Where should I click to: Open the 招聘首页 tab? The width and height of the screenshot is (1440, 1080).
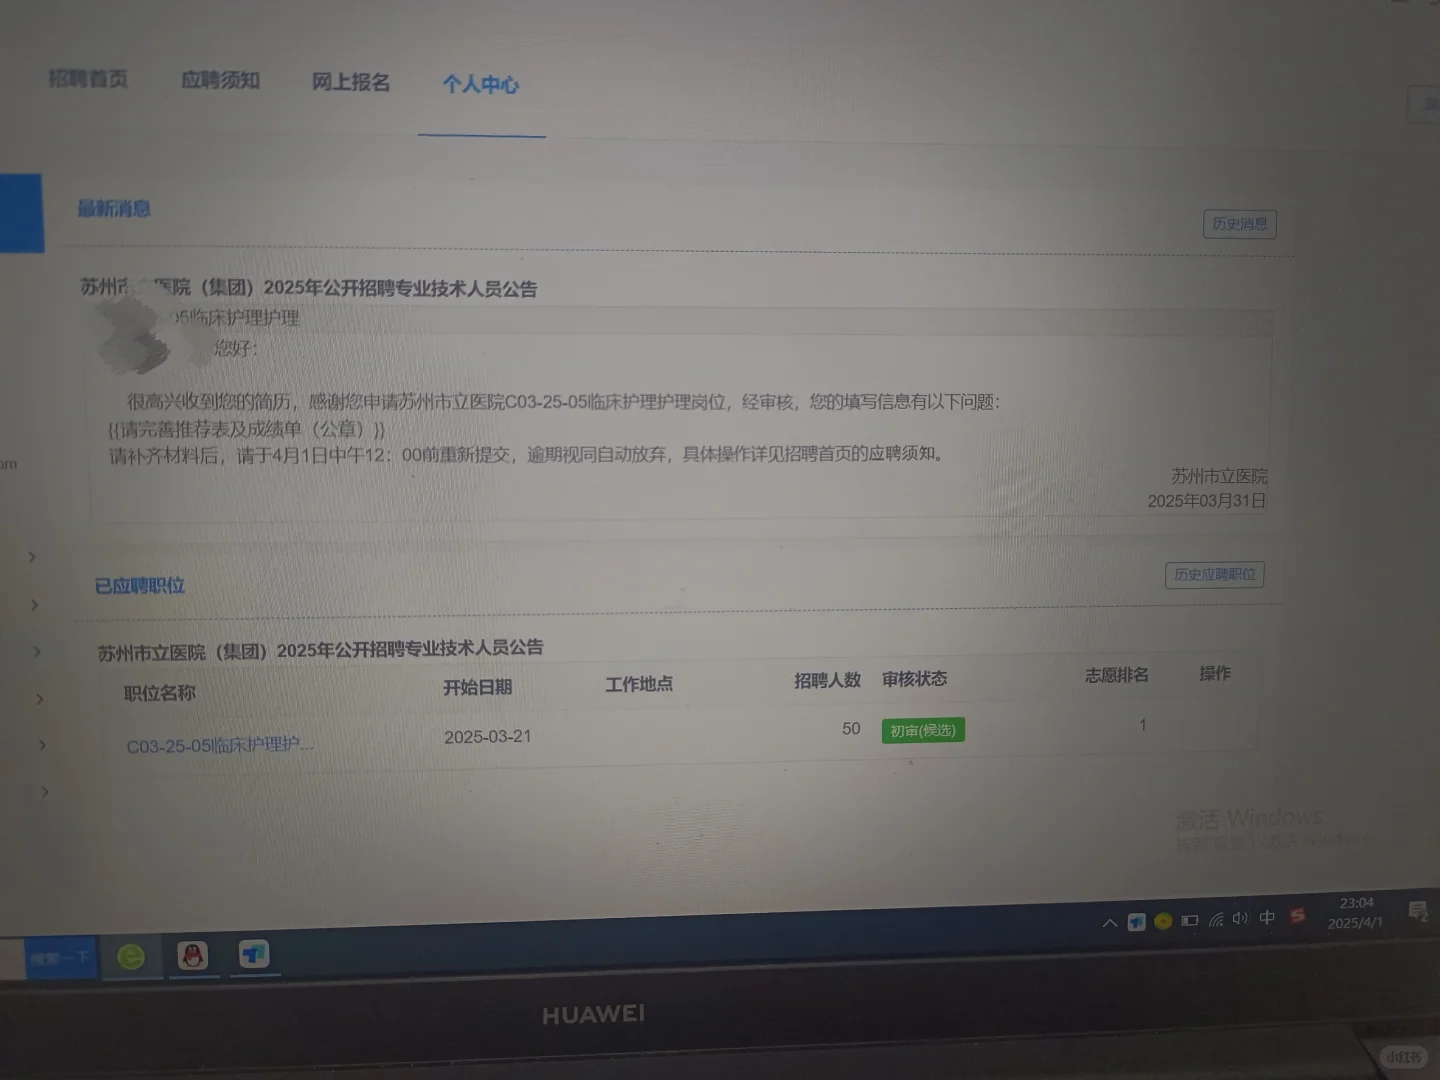88,79
